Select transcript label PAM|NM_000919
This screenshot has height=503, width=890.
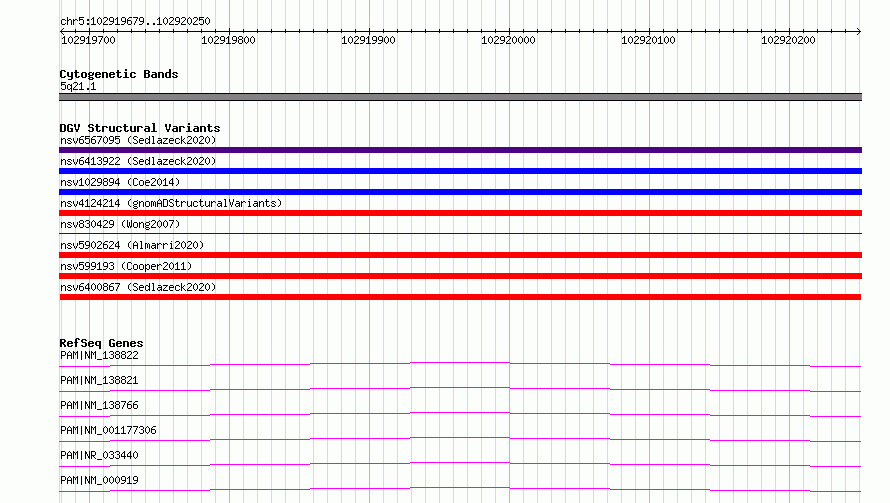click(x=99, y=480)
